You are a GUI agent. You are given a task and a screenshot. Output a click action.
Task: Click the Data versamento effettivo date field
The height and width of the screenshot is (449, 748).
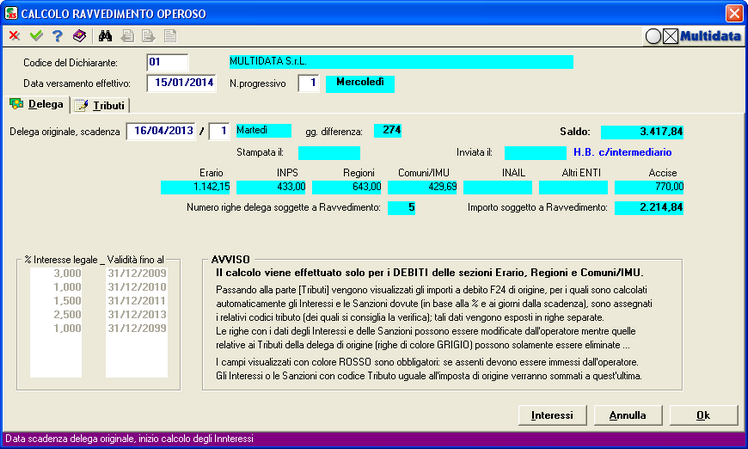(x=181, y=83)
